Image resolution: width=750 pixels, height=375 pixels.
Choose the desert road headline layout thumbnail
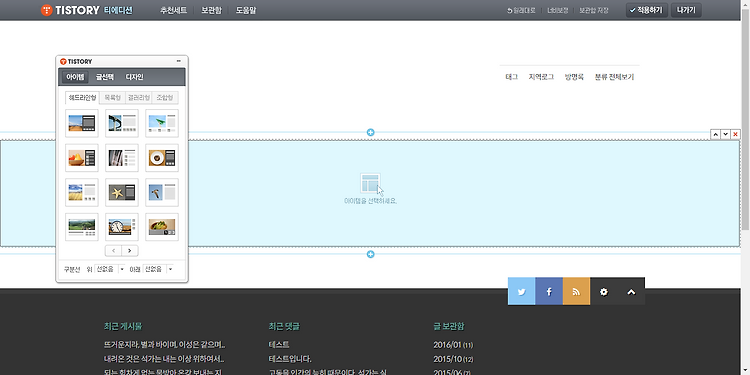coord(82,123)
